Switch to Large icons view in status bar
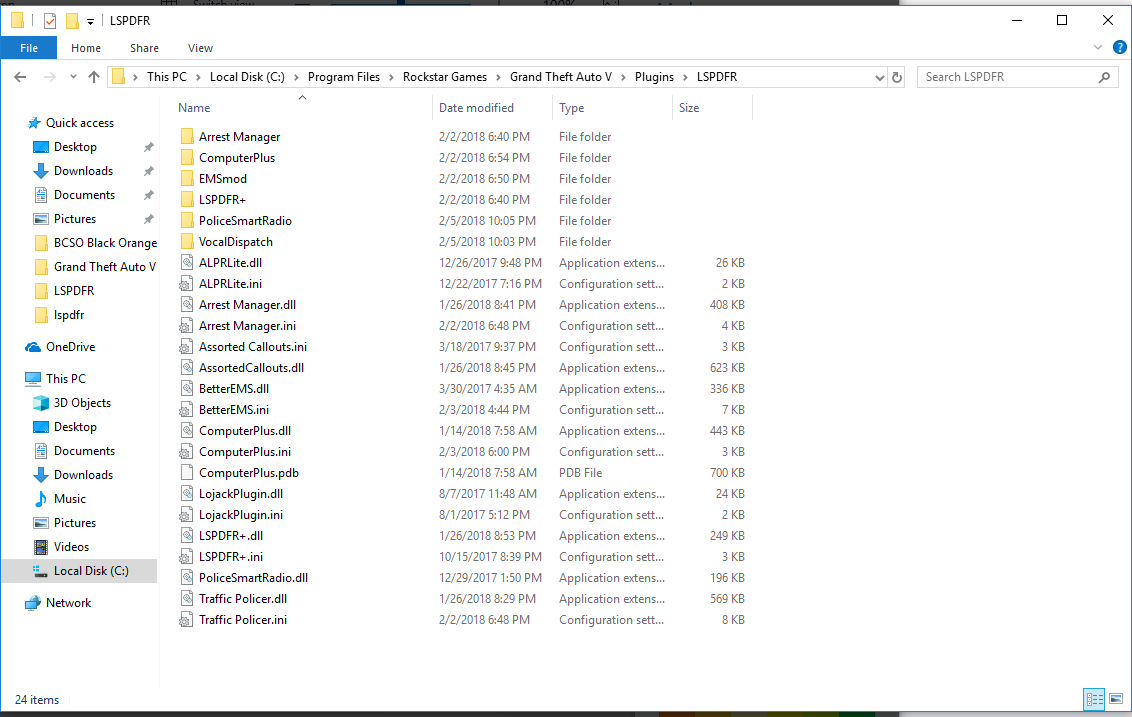This screenshot has width=1132, height=717. 1116,699
